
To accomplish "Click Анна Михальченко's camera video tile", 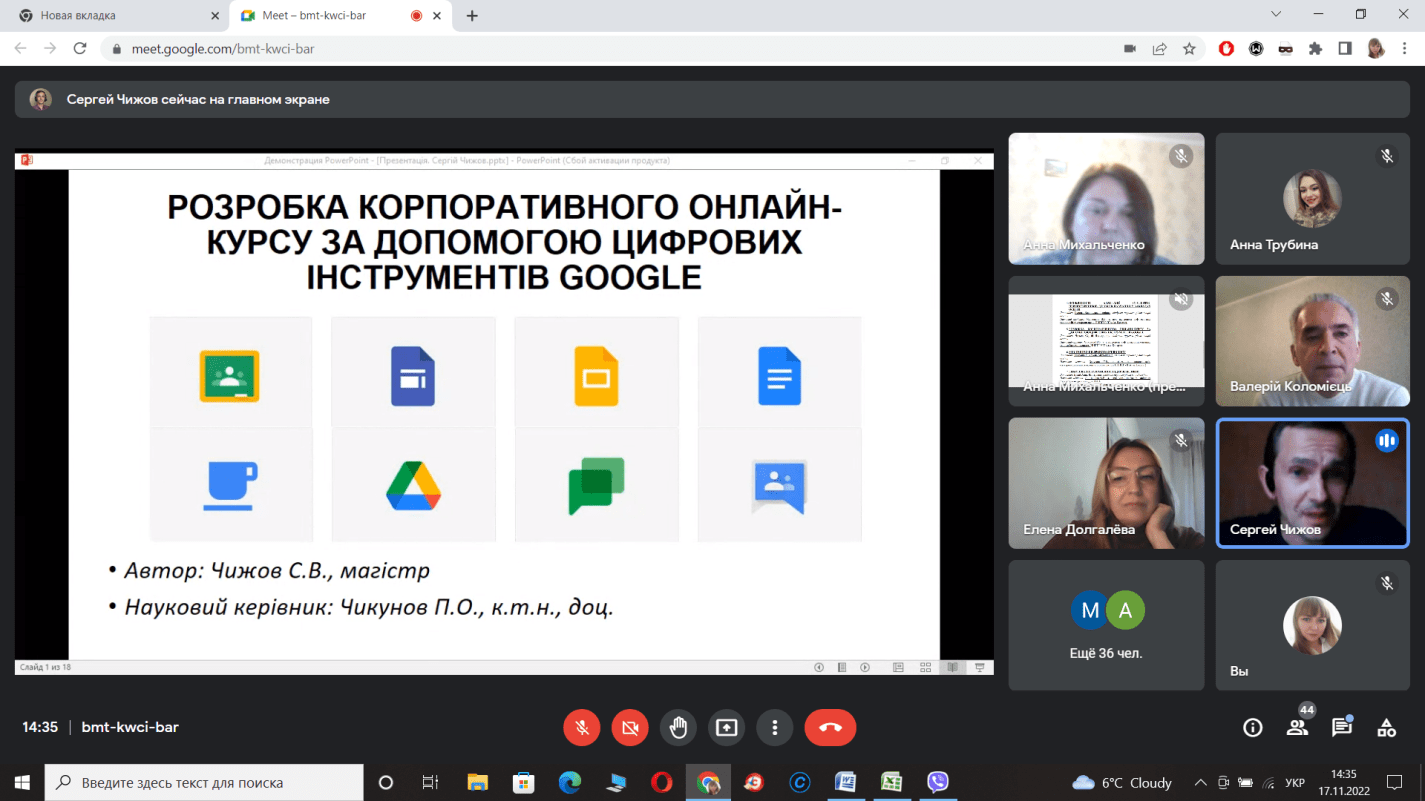I will click(x=1106, y=199).
